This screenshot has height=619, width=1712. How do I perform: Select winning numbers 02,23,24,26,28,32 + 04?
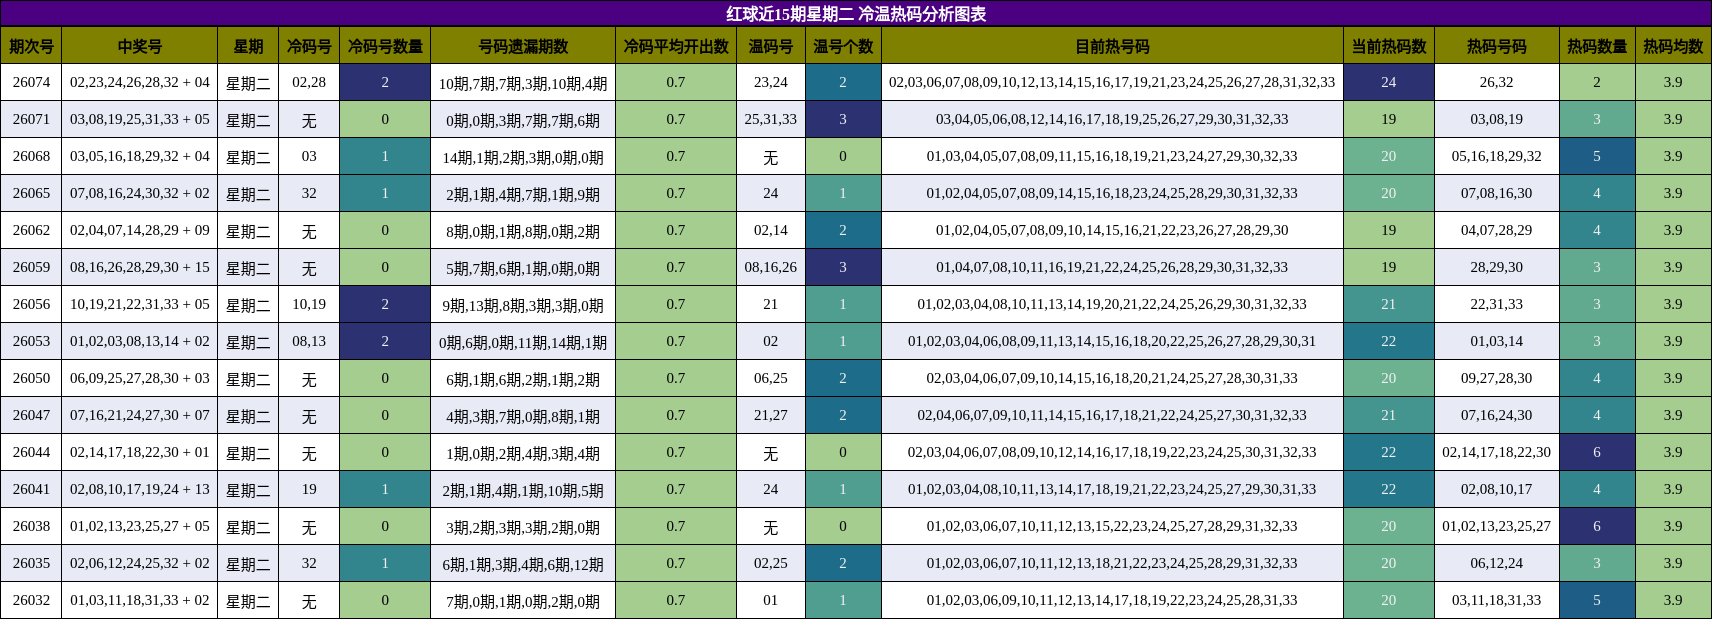(x=140, y=82)
